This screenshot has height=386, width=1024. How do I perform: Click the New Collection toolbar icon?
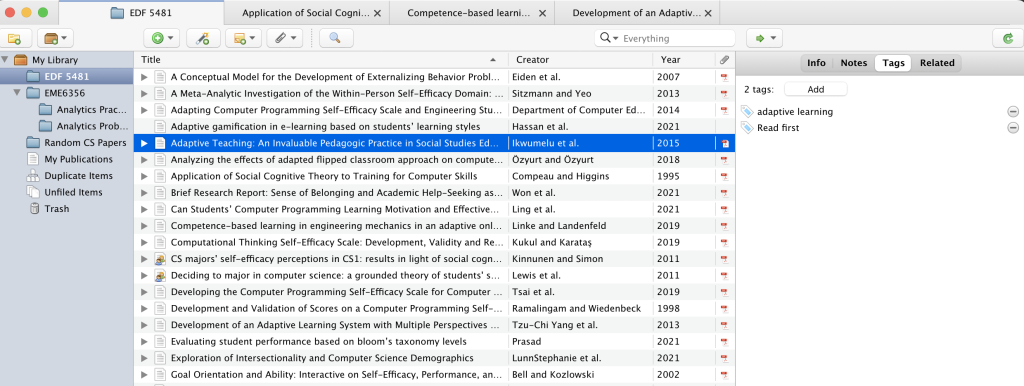coord(15,39)
